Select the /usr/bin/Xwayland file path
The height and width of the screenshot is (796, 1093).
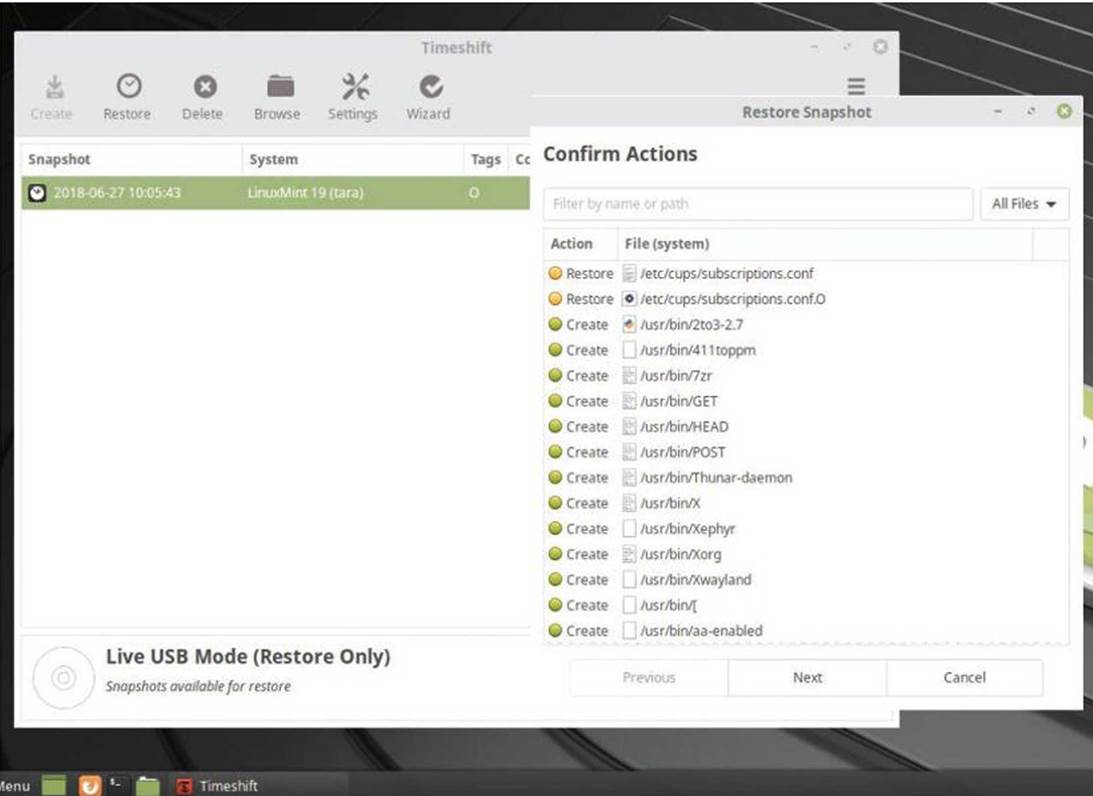coord(696,580)
